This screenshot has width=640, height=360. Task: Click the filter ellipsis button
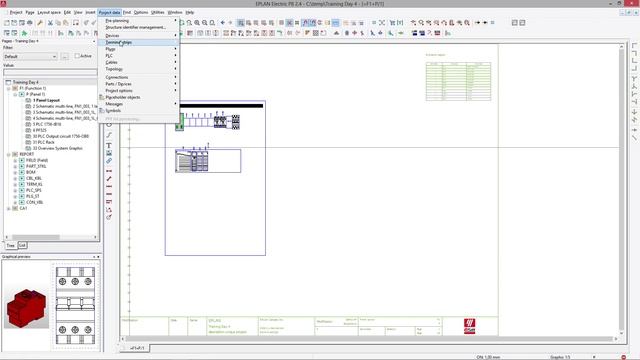pos(64,56)
